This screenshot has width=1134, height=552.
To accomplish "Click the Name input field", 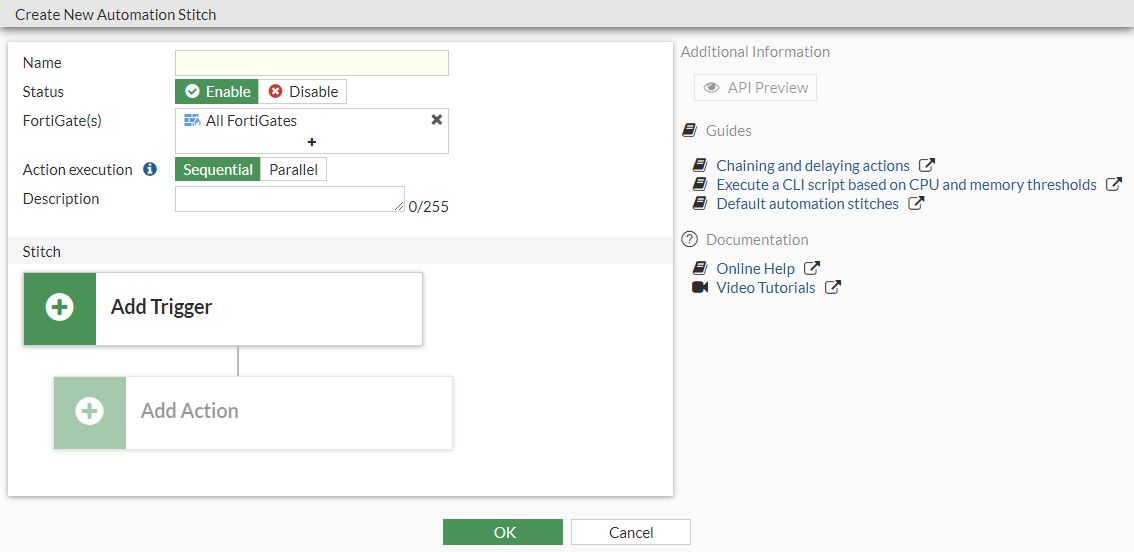I will pos(312,63).
